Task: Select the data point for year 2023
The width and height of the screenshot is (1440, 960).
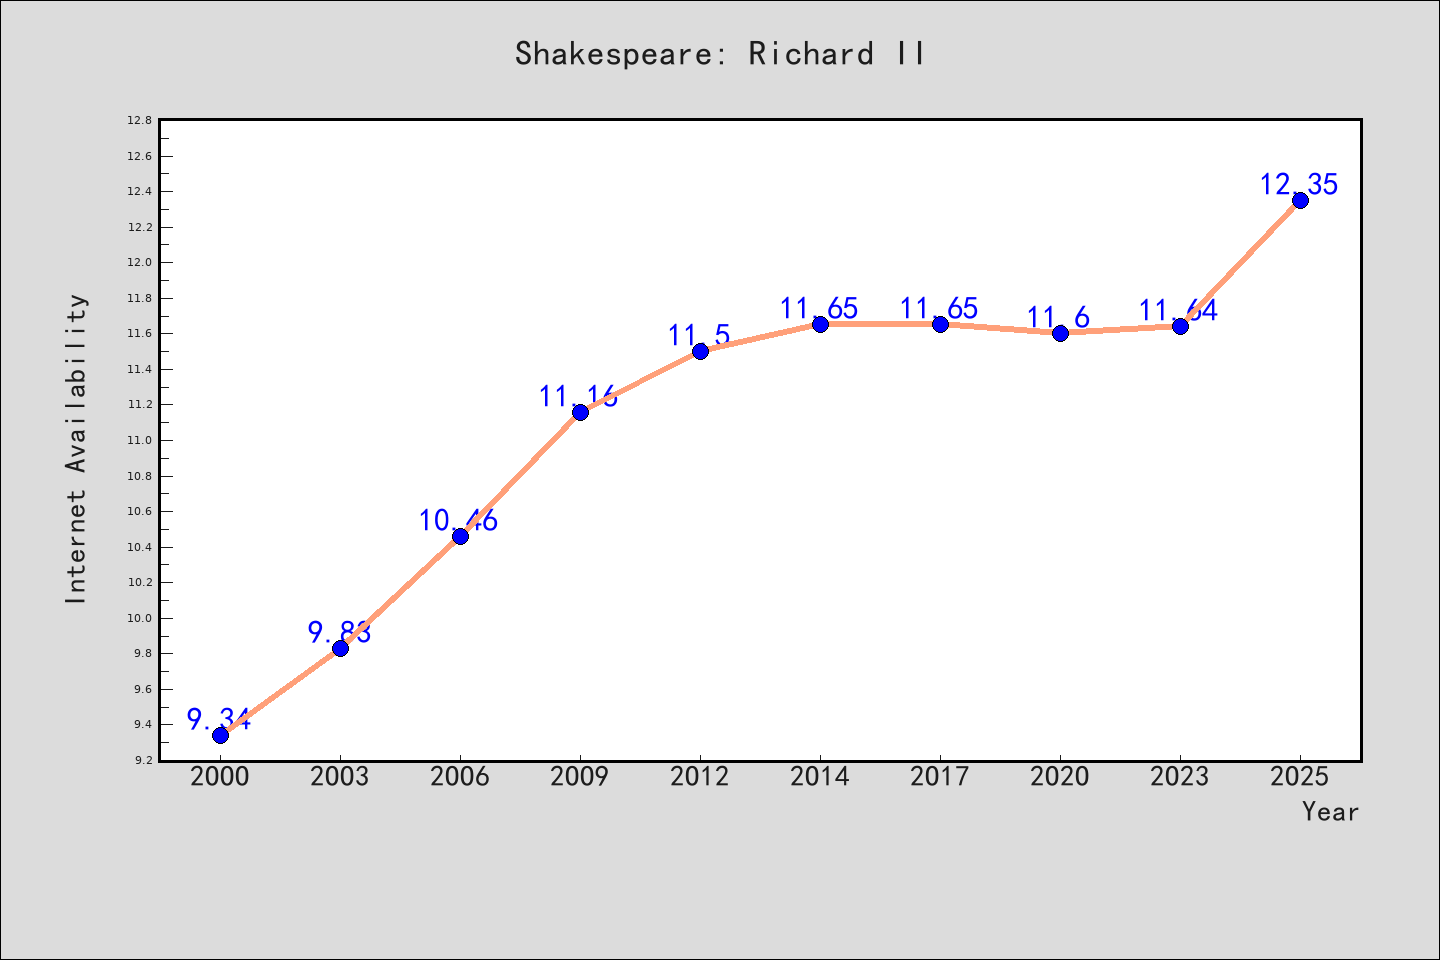Action: [1180, 326]
